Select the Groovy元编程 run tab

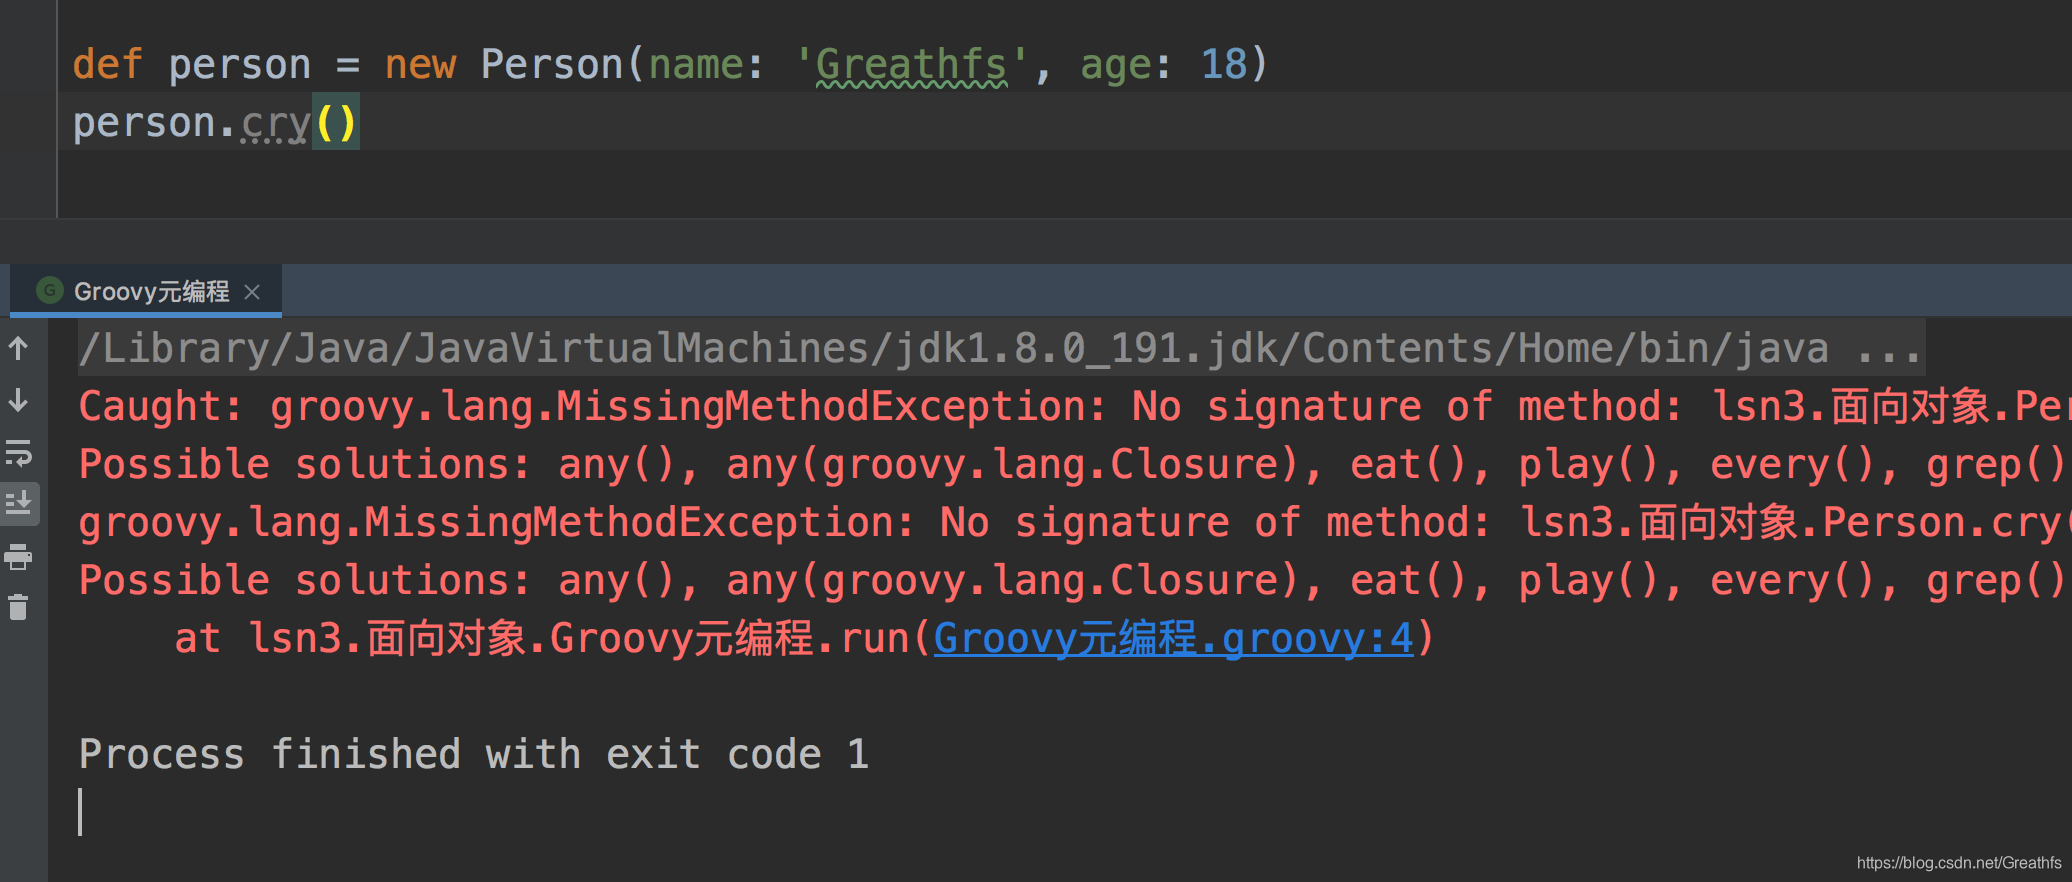point(146,291)
